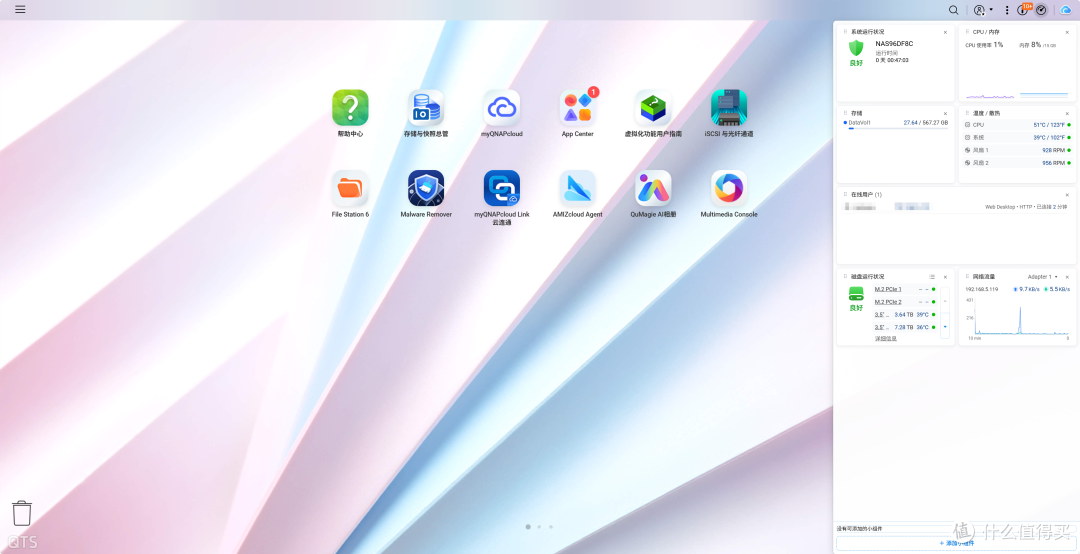
Task: Click 7.28 TB disk row
Action: (x=905, y=327)
